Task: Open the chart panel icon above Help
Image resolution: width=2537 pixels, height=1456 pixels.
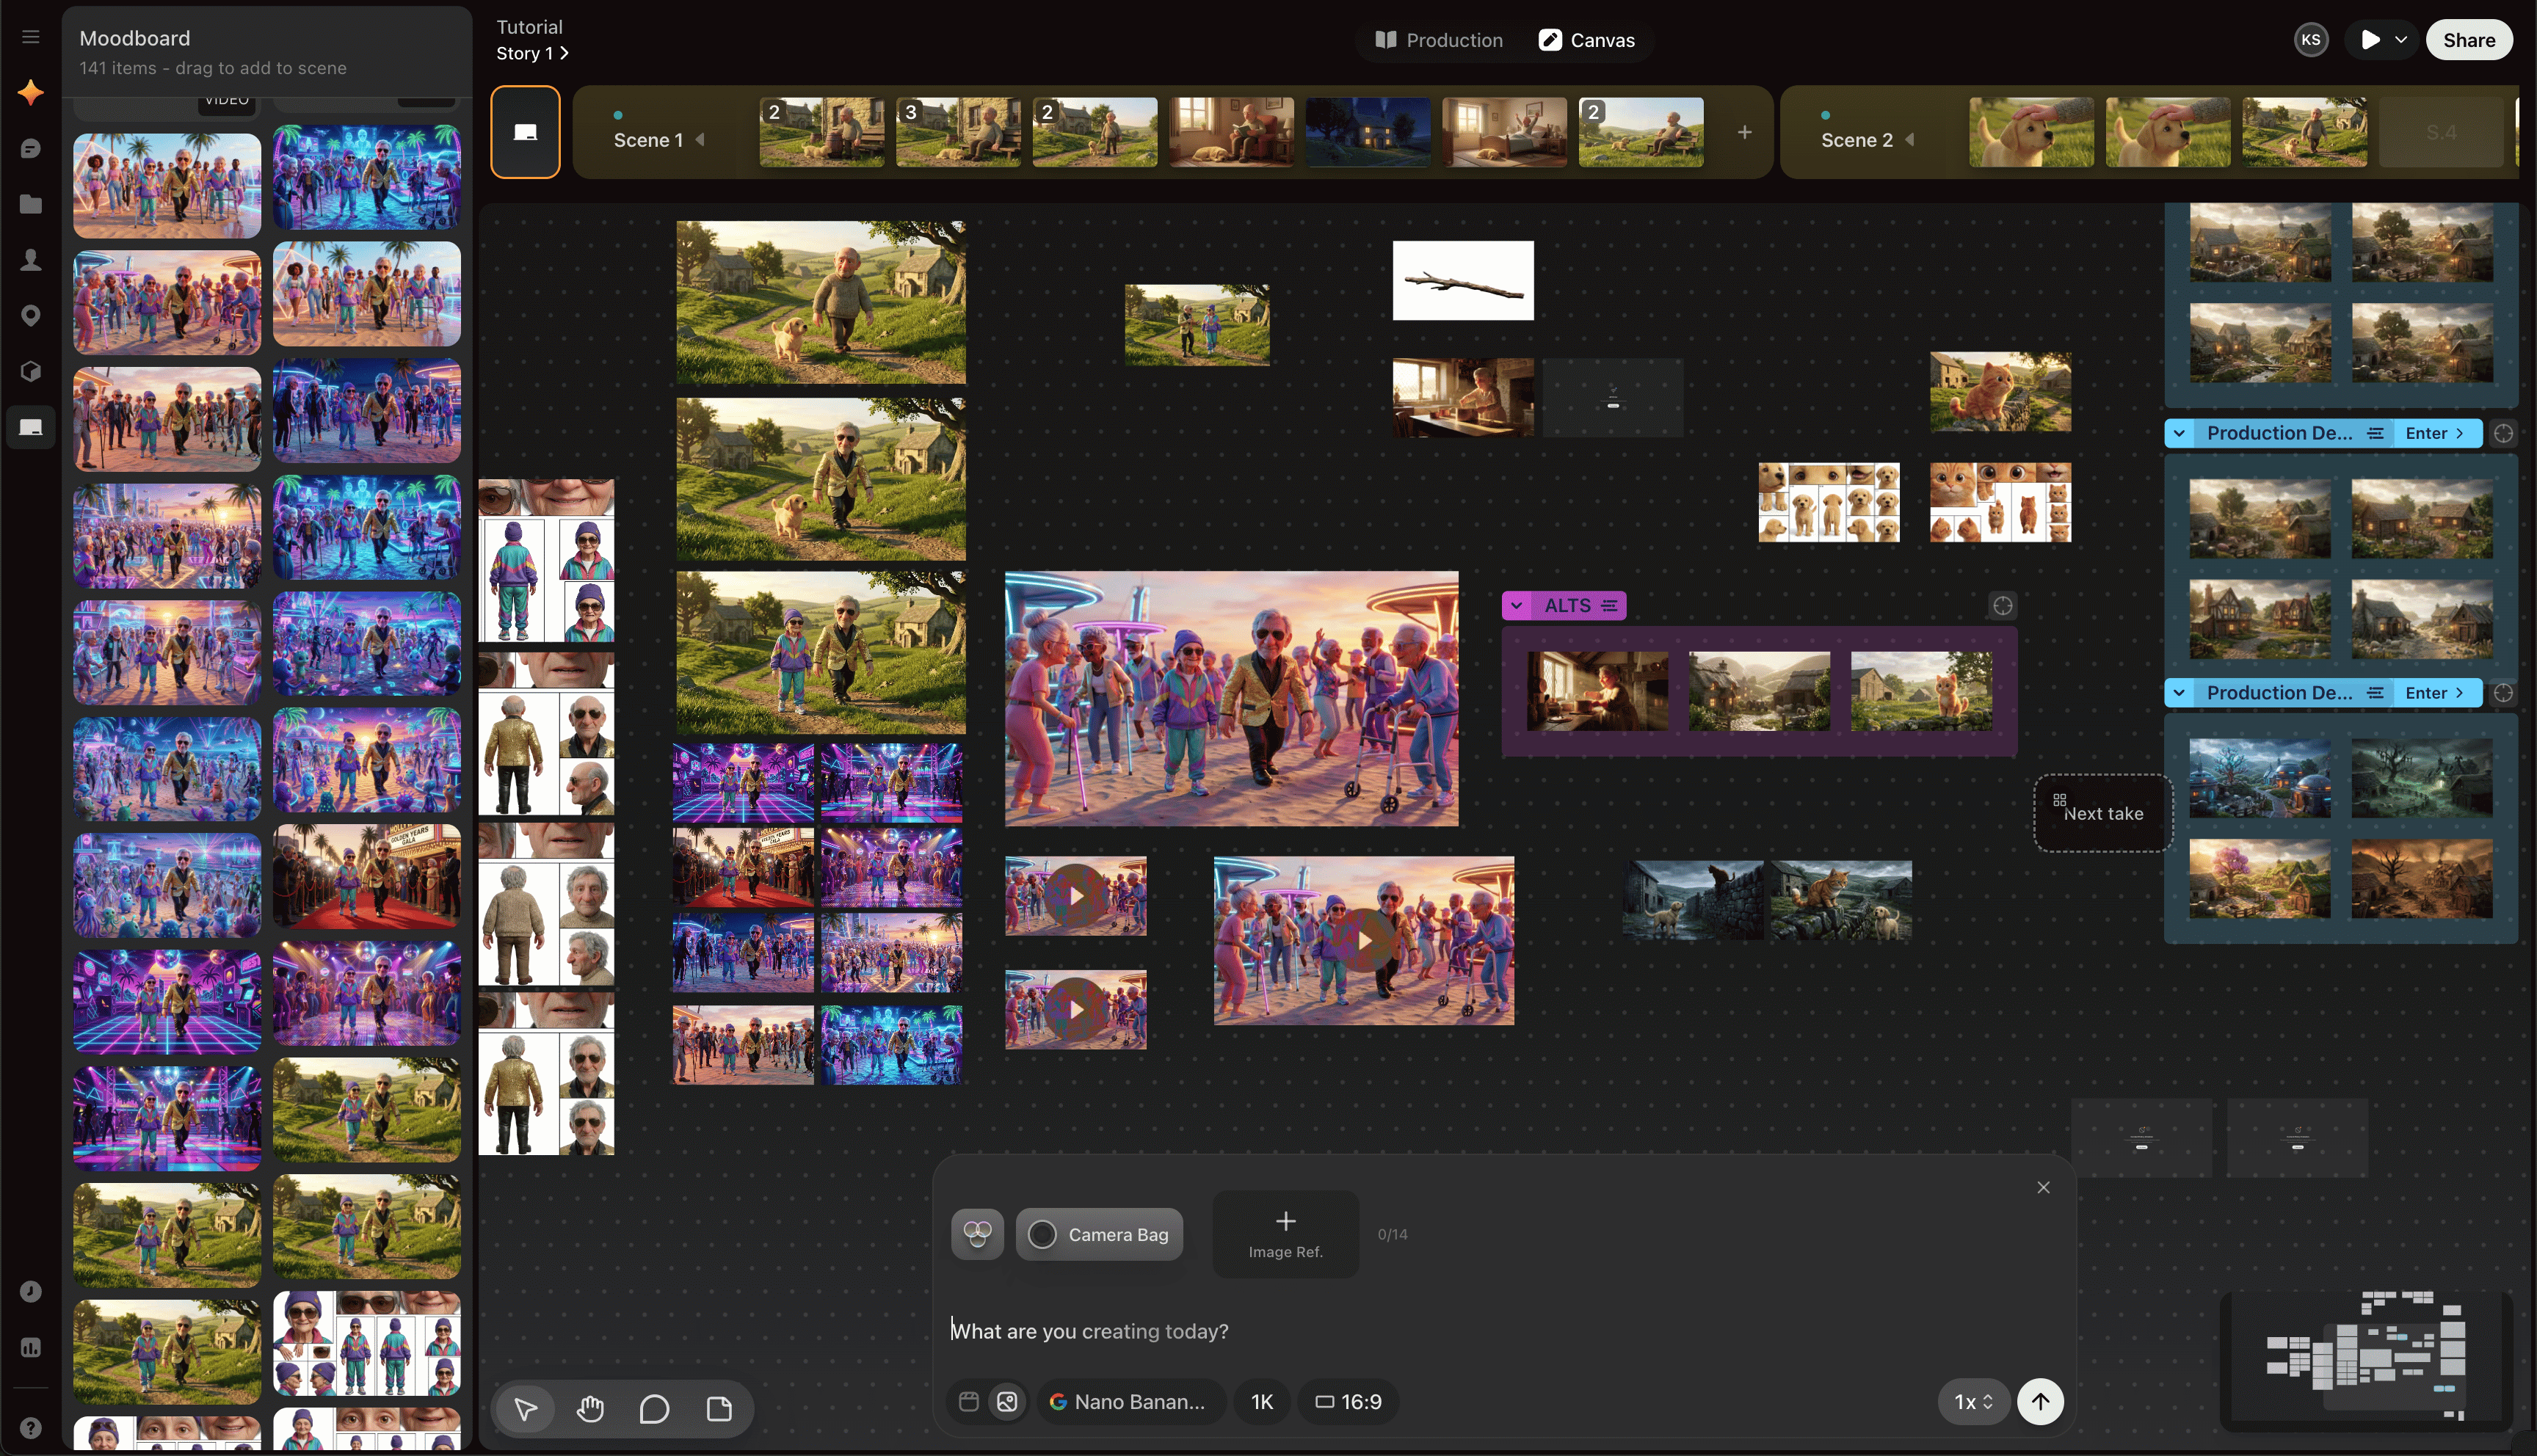Action: click(31, 1348)
